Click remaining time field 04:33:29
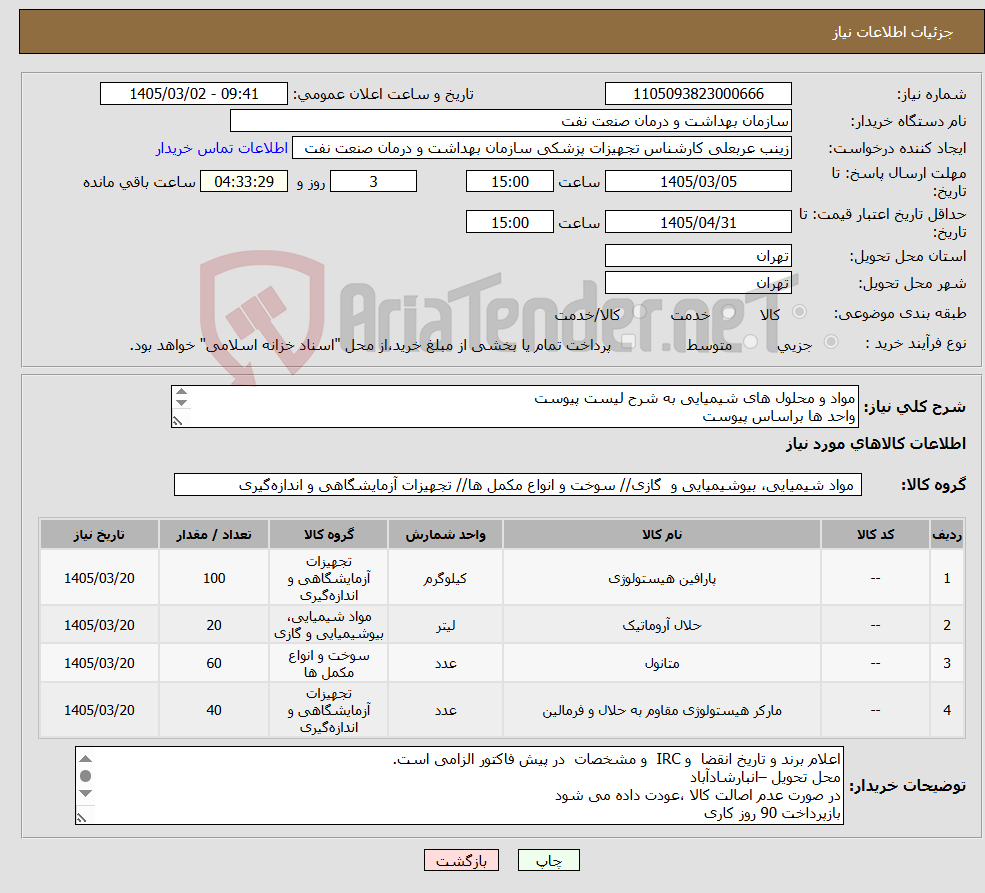 coord(244,181)
